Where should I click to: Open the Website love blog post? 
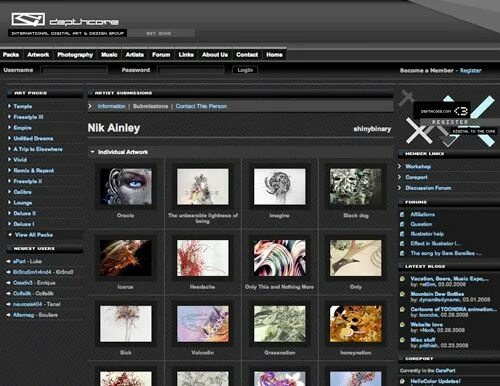426,324
